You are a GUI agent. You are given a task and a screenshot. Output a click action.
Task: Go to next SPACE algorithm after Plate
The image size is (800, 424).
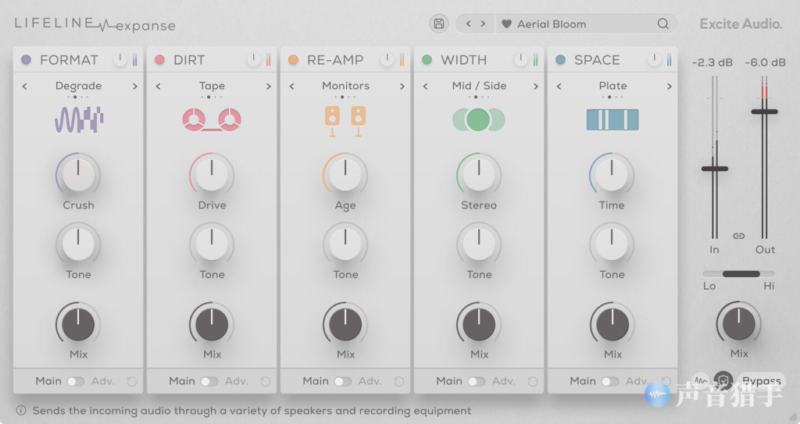(669, 86)
